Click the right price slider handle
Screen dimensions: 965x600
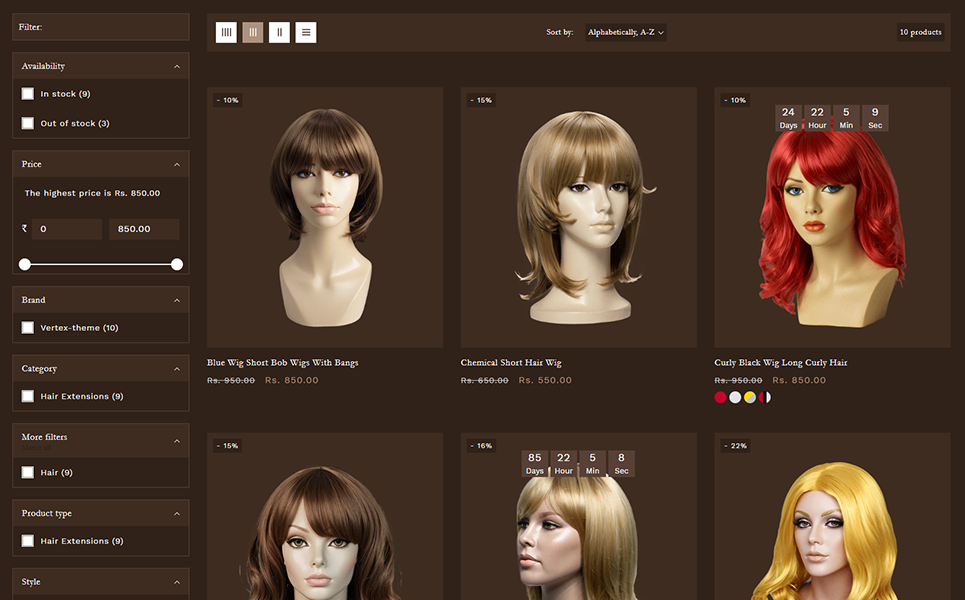click(x=177, y=265)
